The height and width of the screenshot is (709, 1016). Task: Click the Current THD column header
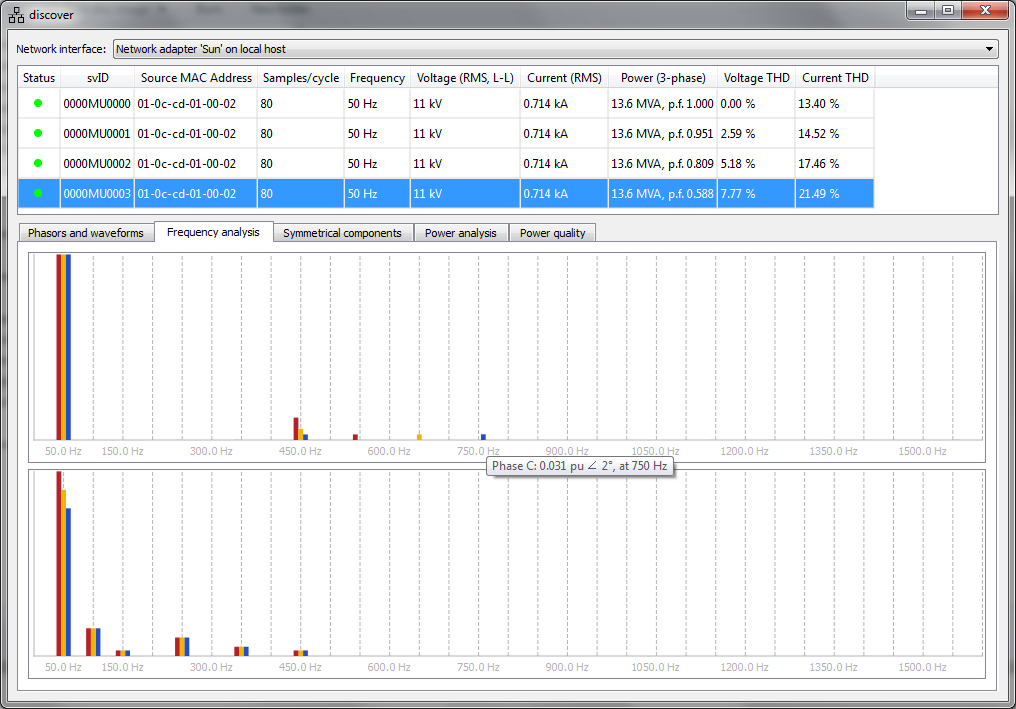(835, 78)
